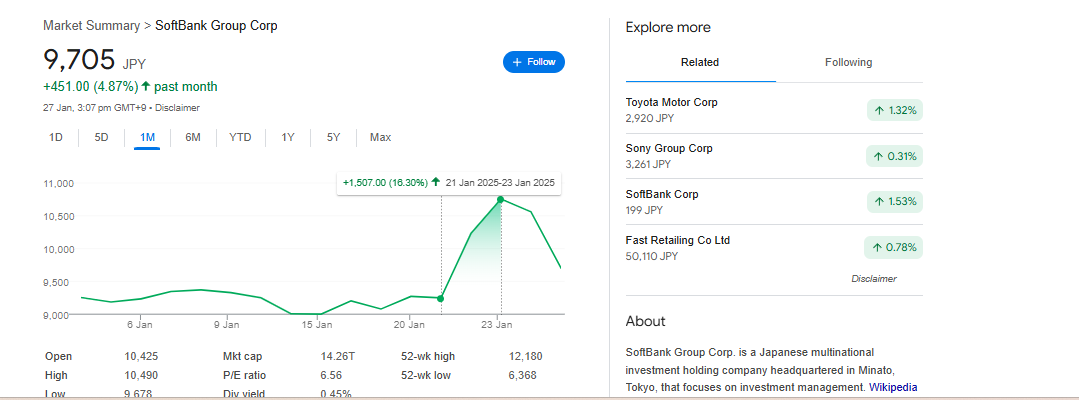1079x400 pixels.
Task: Open Sony Group Corp stock
Action: point(774,156)
